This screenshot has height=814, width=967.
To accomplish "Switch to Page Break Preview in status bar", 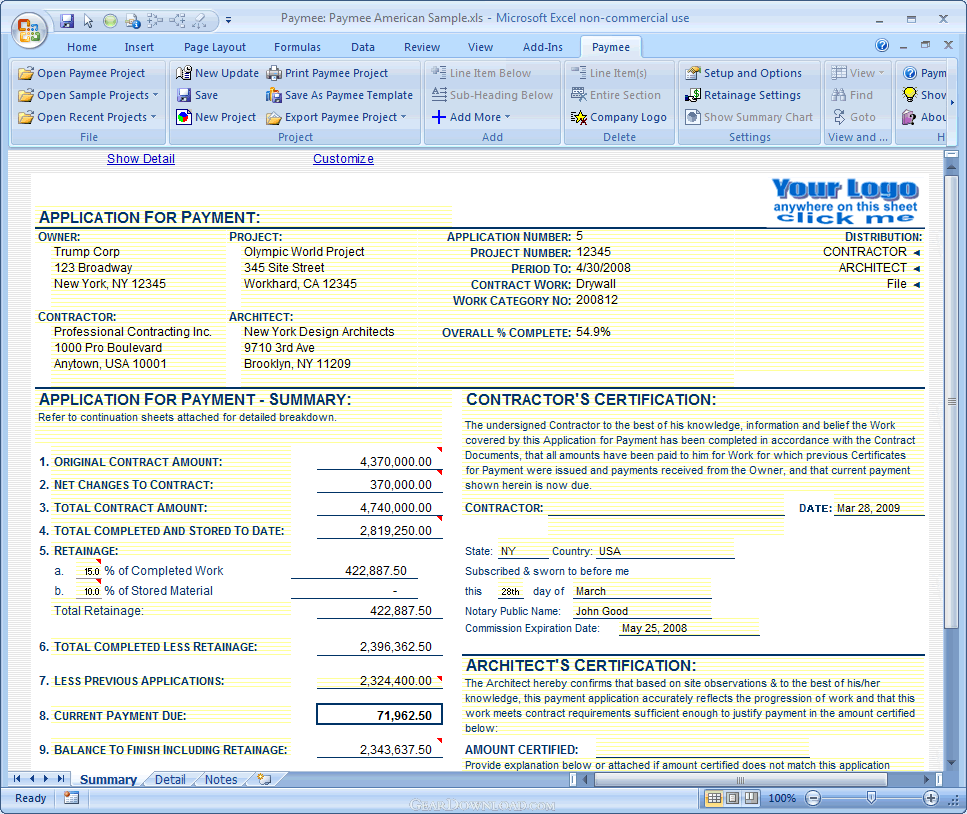I will (751, 798).
